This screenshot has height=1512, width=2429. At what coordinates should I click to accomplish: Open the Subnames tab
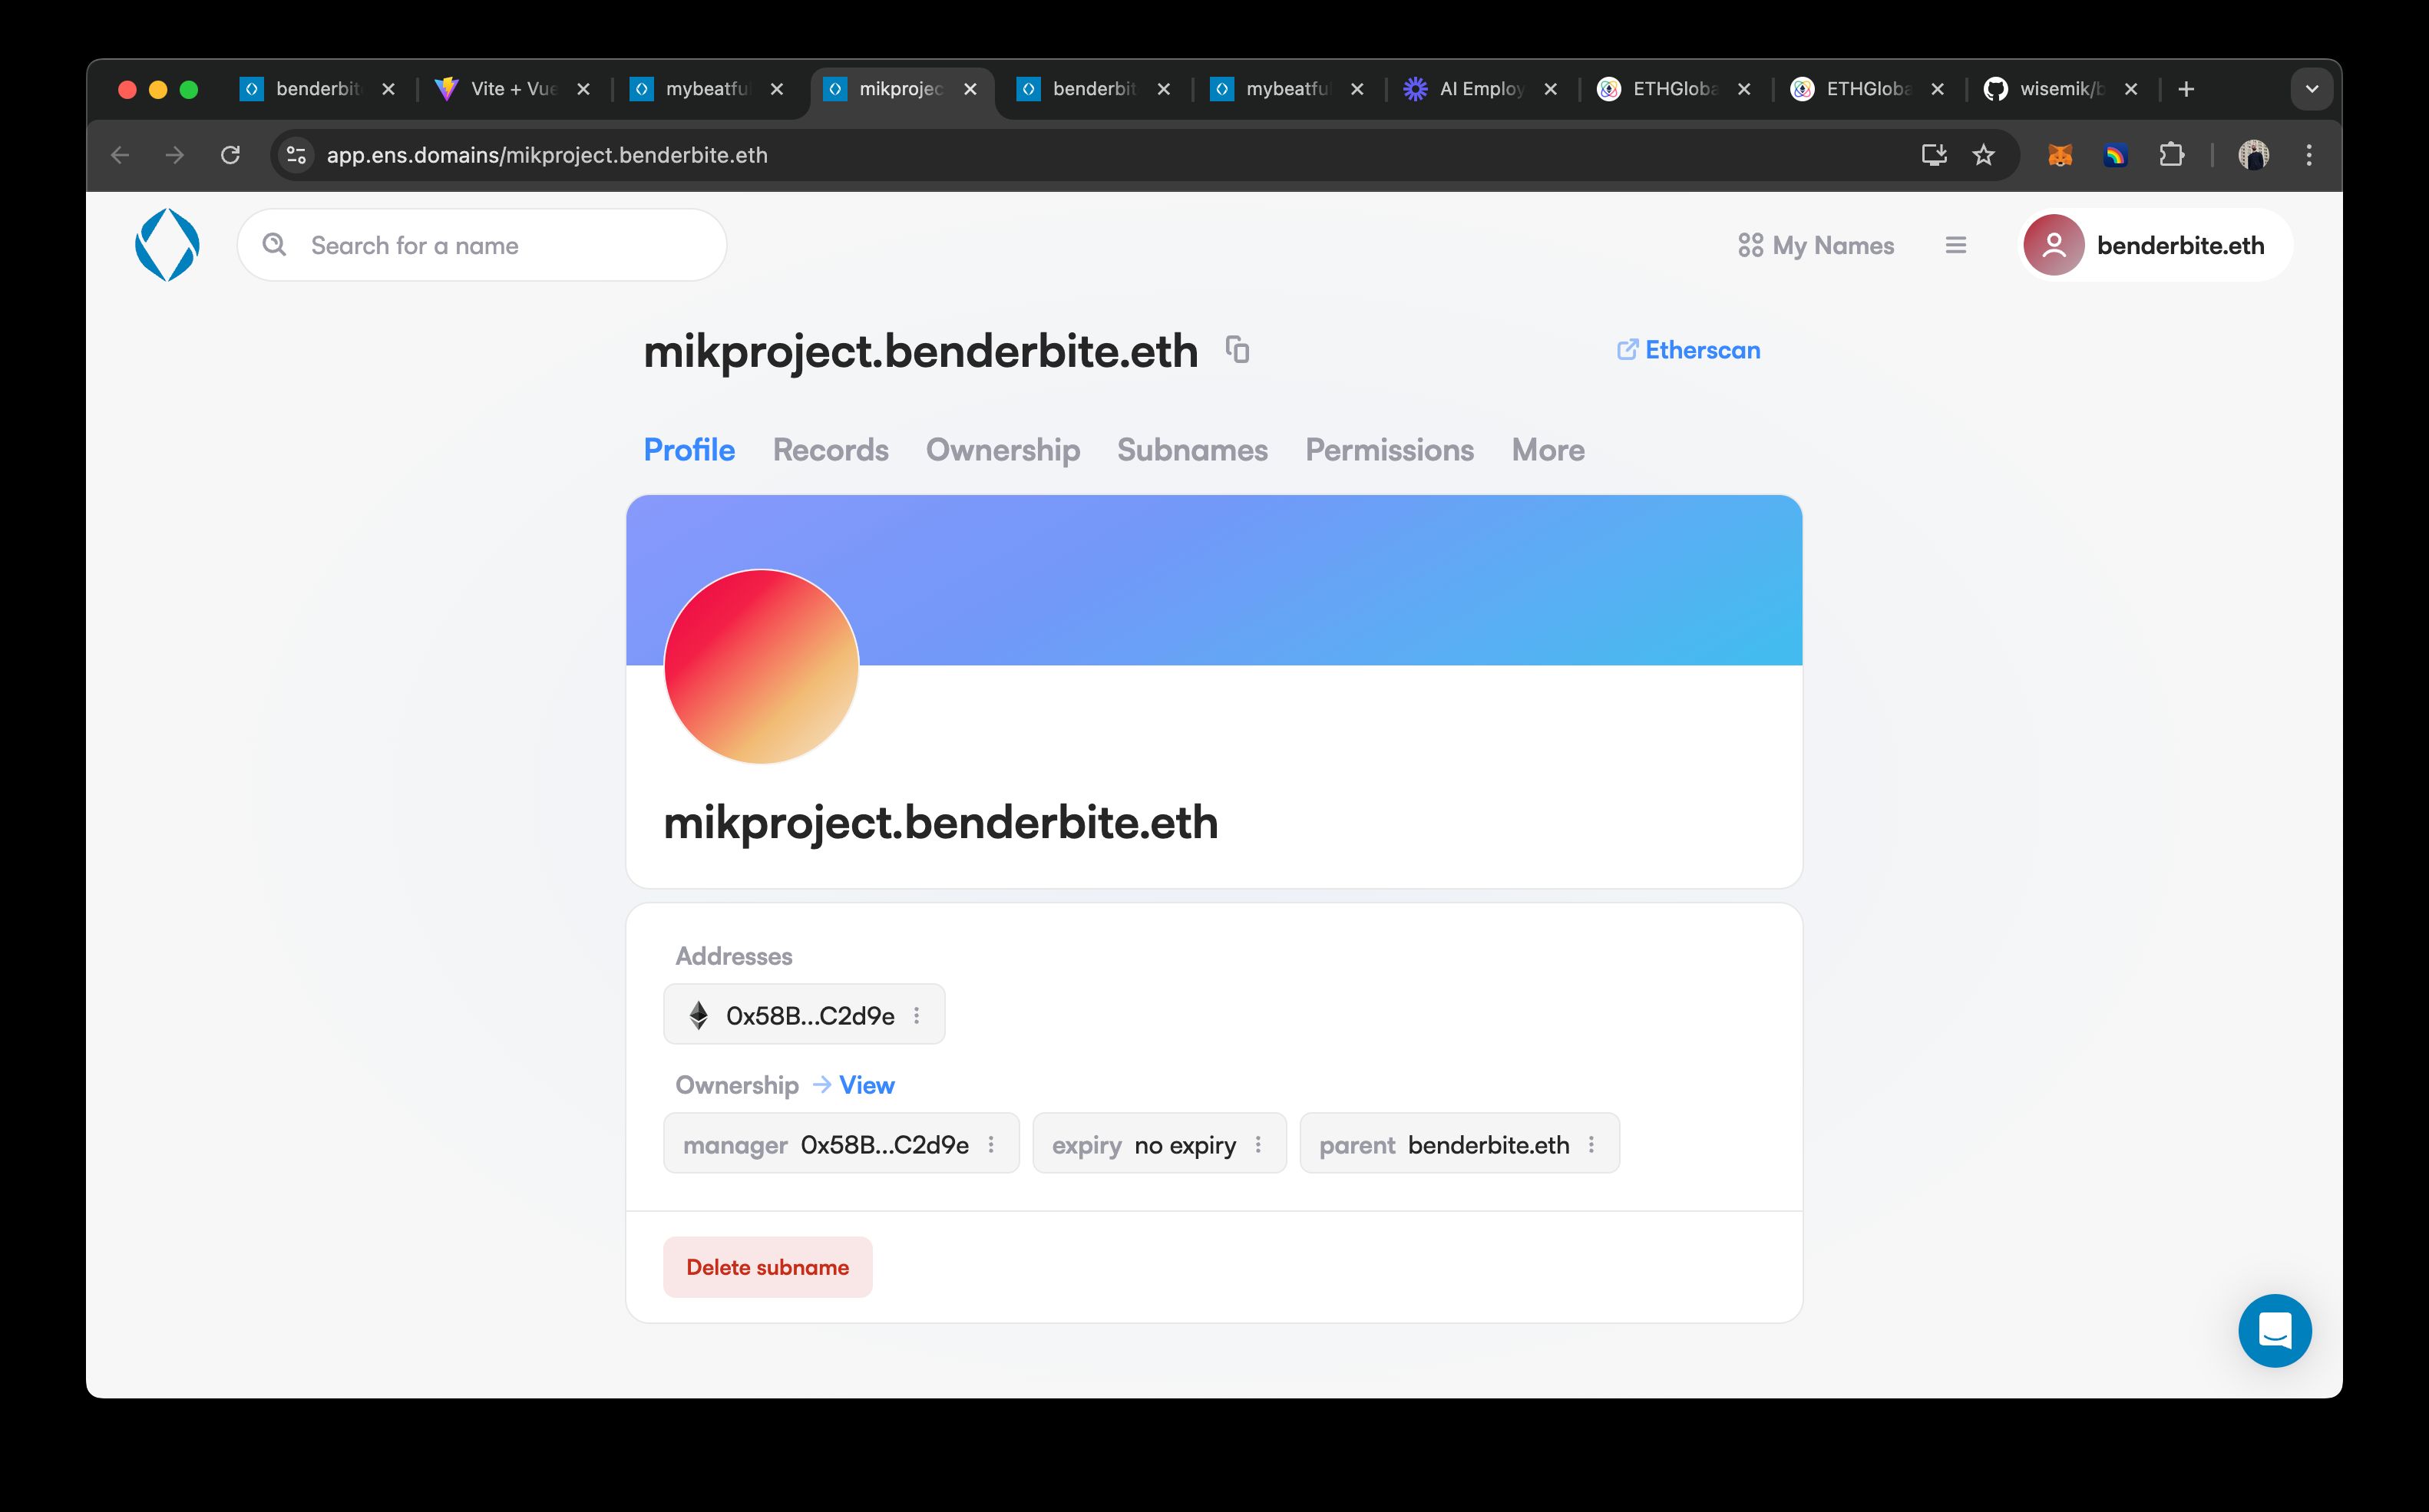pos(1191,450)
